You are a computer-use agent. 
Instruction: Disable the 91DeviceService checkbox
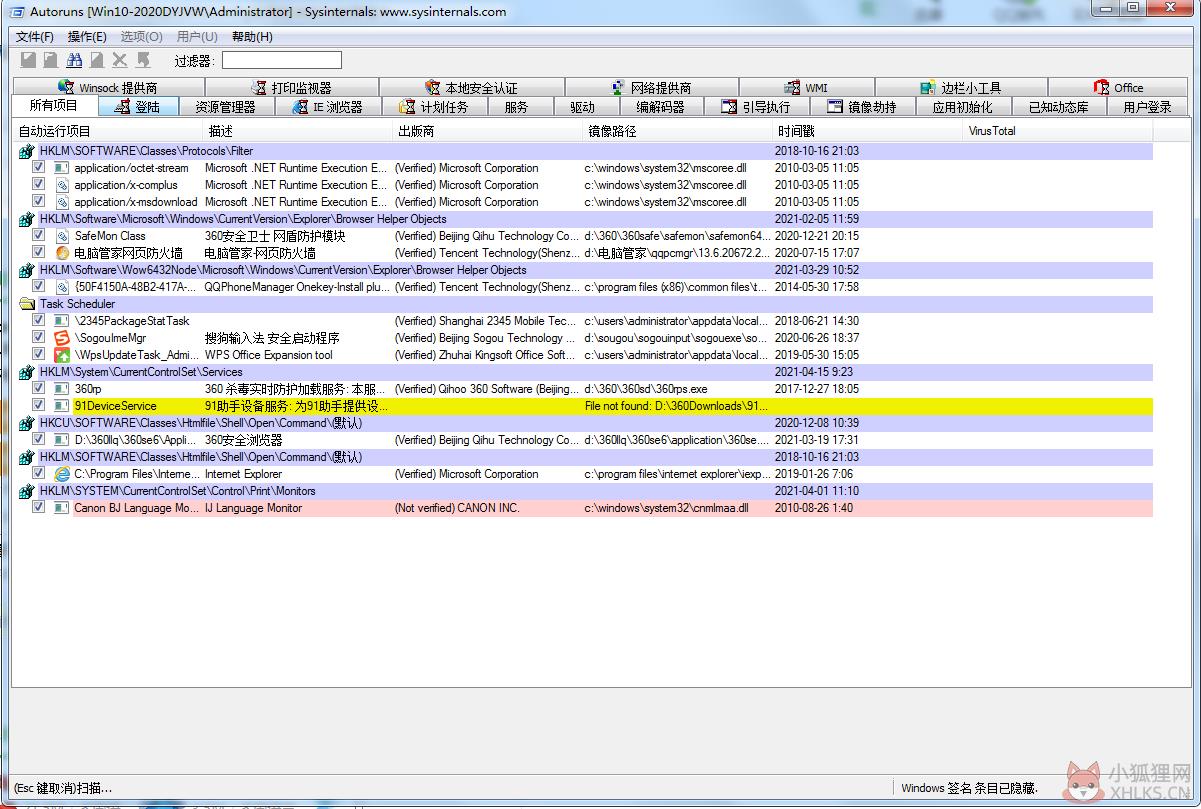(x=38, y=406)
